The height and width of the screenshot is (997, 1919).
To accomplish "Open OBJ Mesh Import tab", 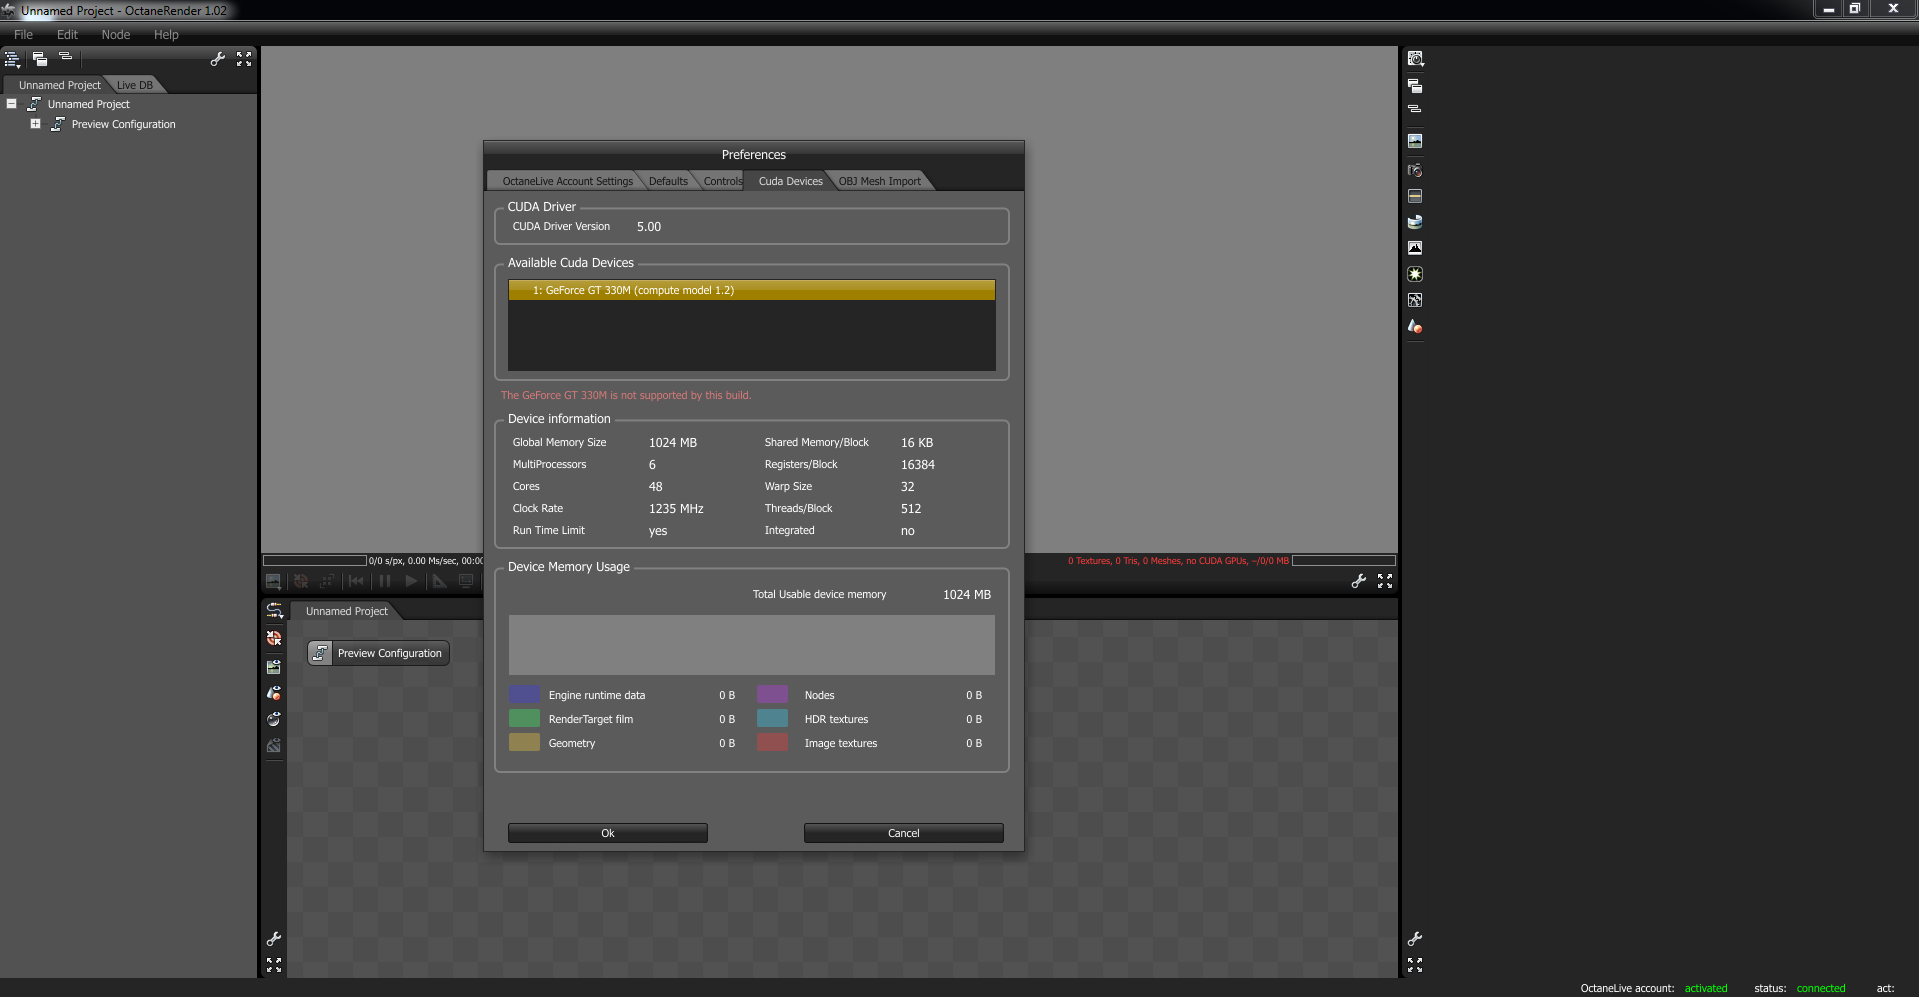I will click(880, 181).
